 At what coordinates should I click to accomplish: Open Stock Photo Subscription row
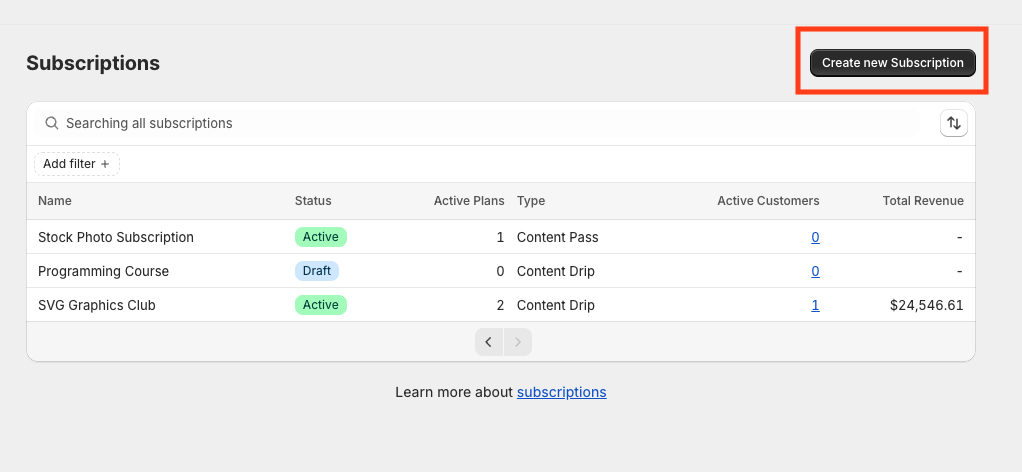point(116,237)
